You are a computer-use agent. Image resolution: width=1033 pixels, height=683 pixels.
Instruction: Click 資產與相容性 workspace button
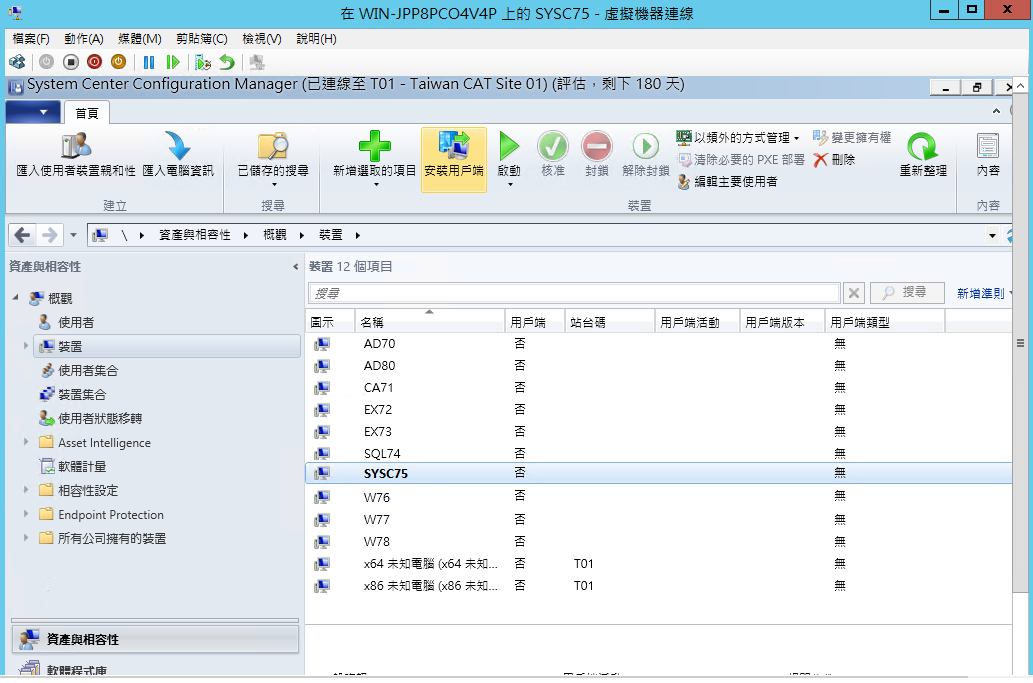coord(155,639)
